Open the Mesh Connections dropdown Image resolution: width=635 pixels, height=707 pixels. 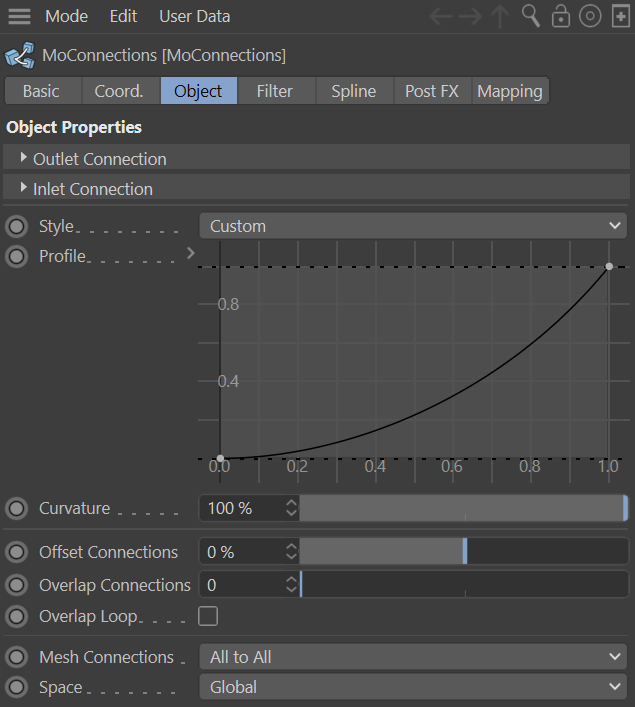coord(414,657)
